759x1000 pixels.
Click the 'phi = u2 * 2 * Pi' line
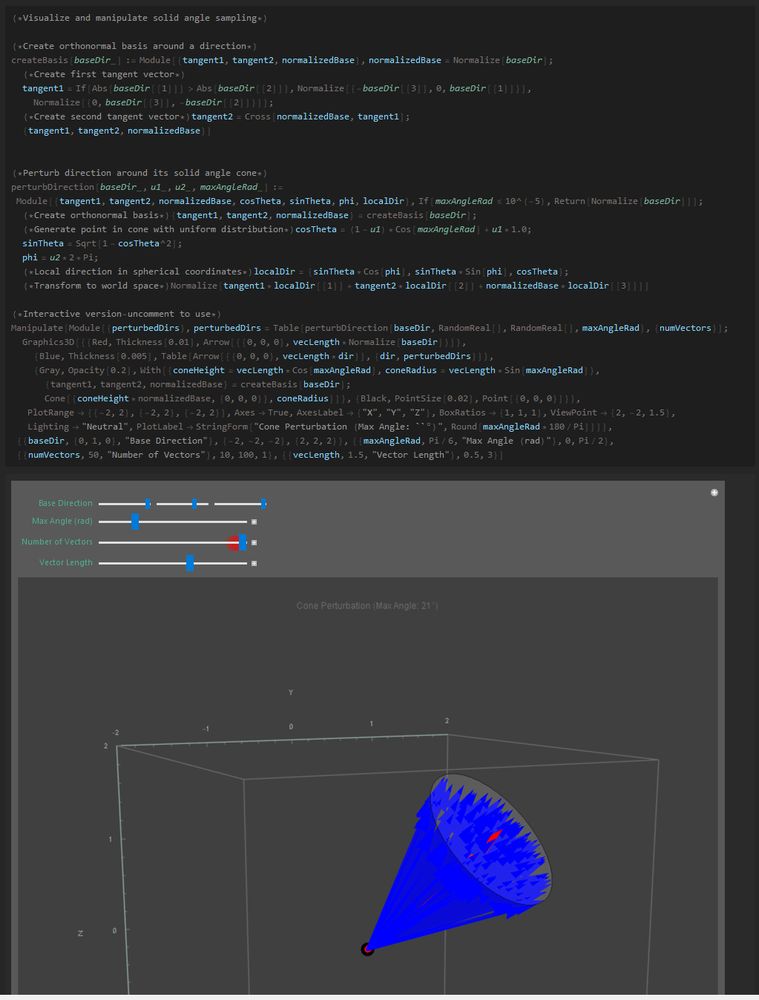coord(59,258)
